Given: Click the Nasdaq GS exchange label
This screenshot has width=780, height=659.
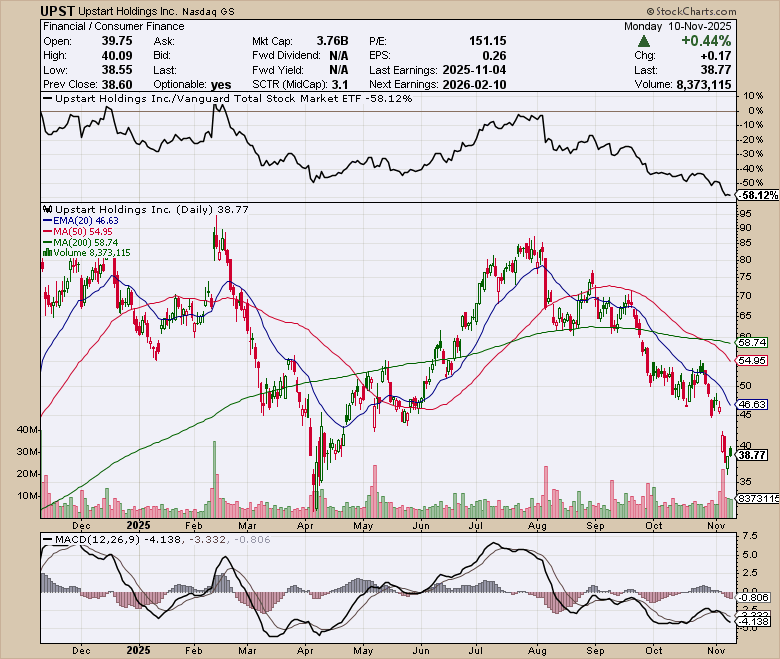Looking at the screenshot, I should [x=208, y=11].
